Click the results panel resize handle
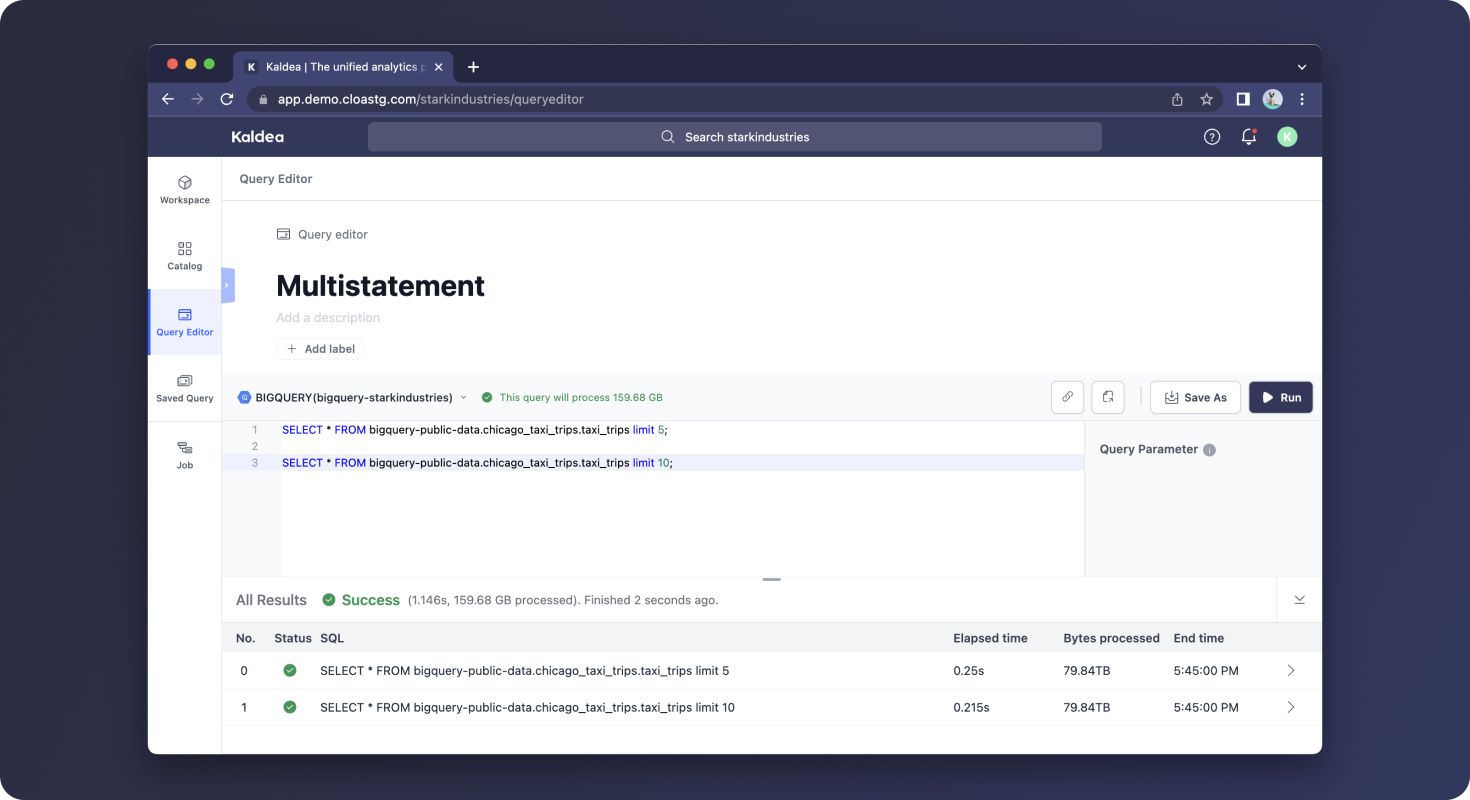The width and height of the screenshot is (1470, 800). [x=771, y=580]
